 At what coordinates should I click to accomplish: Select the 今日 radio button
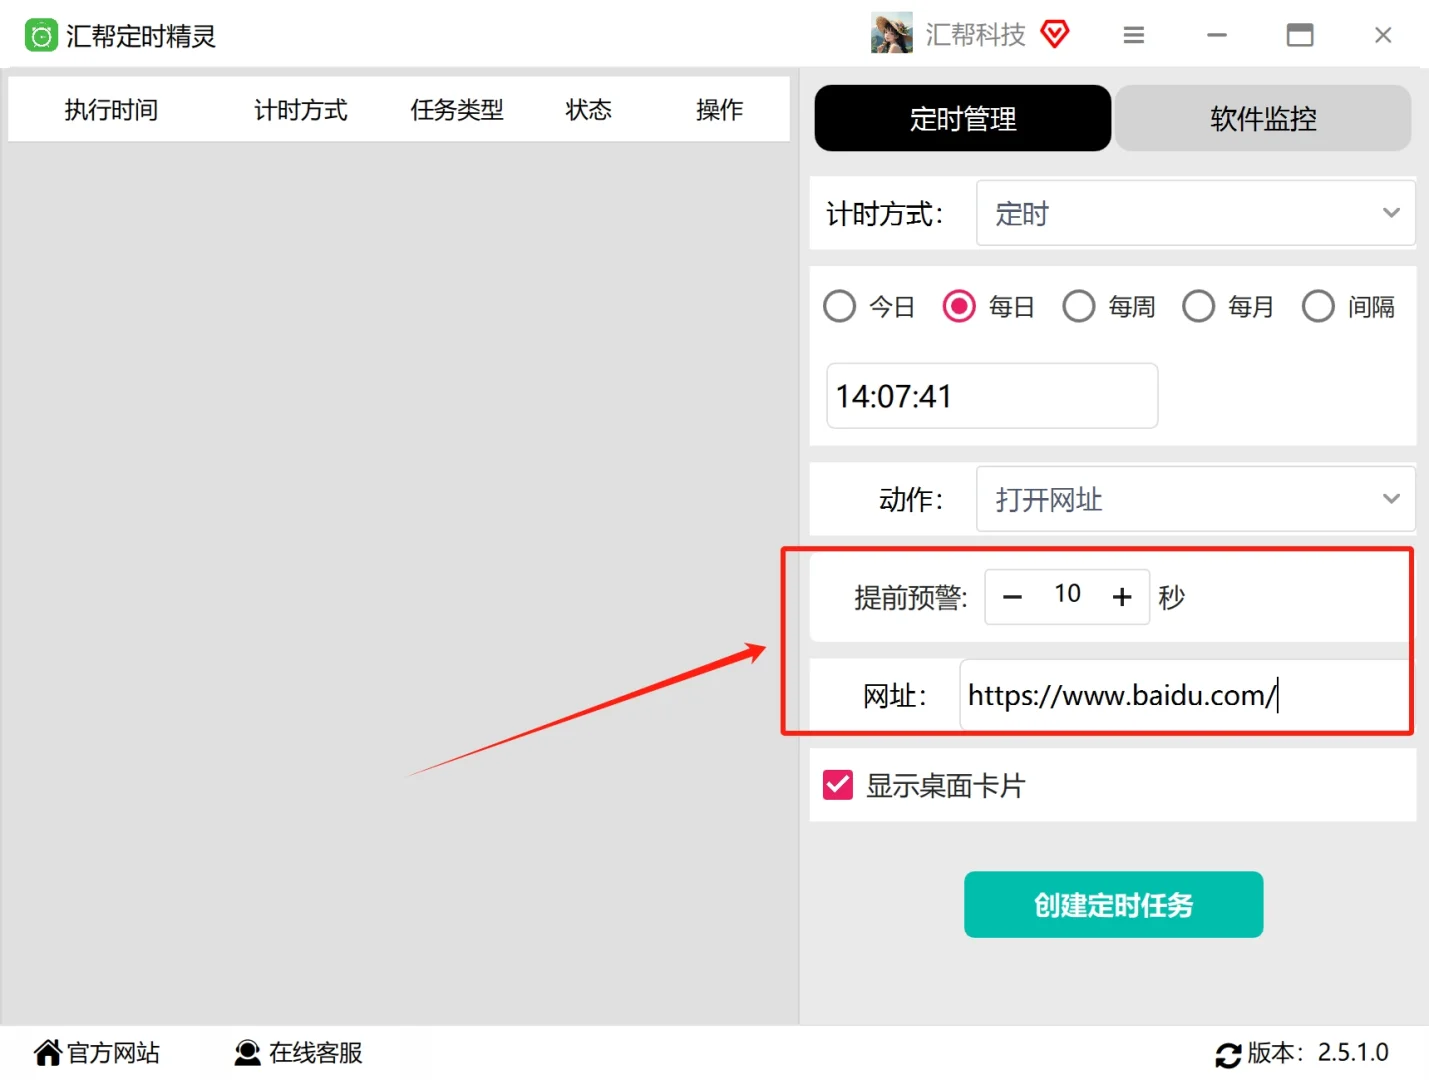click(x=839, y=306)
